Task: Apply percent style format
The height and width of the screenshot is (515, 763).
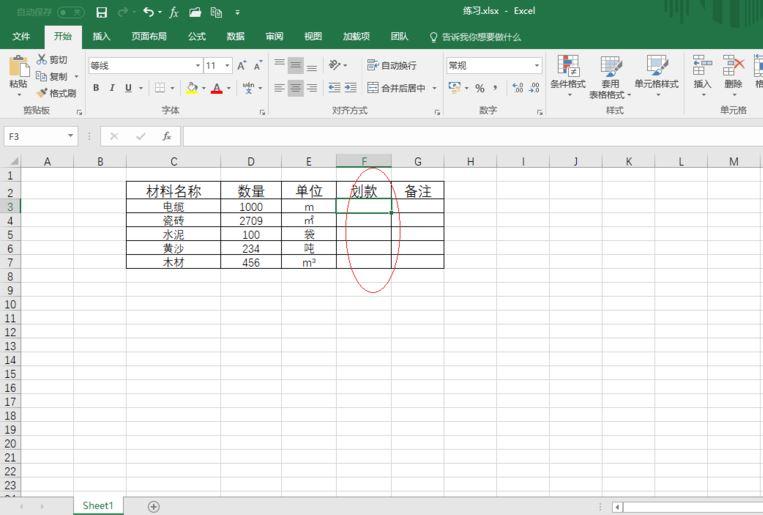Action: pos(480,88)
